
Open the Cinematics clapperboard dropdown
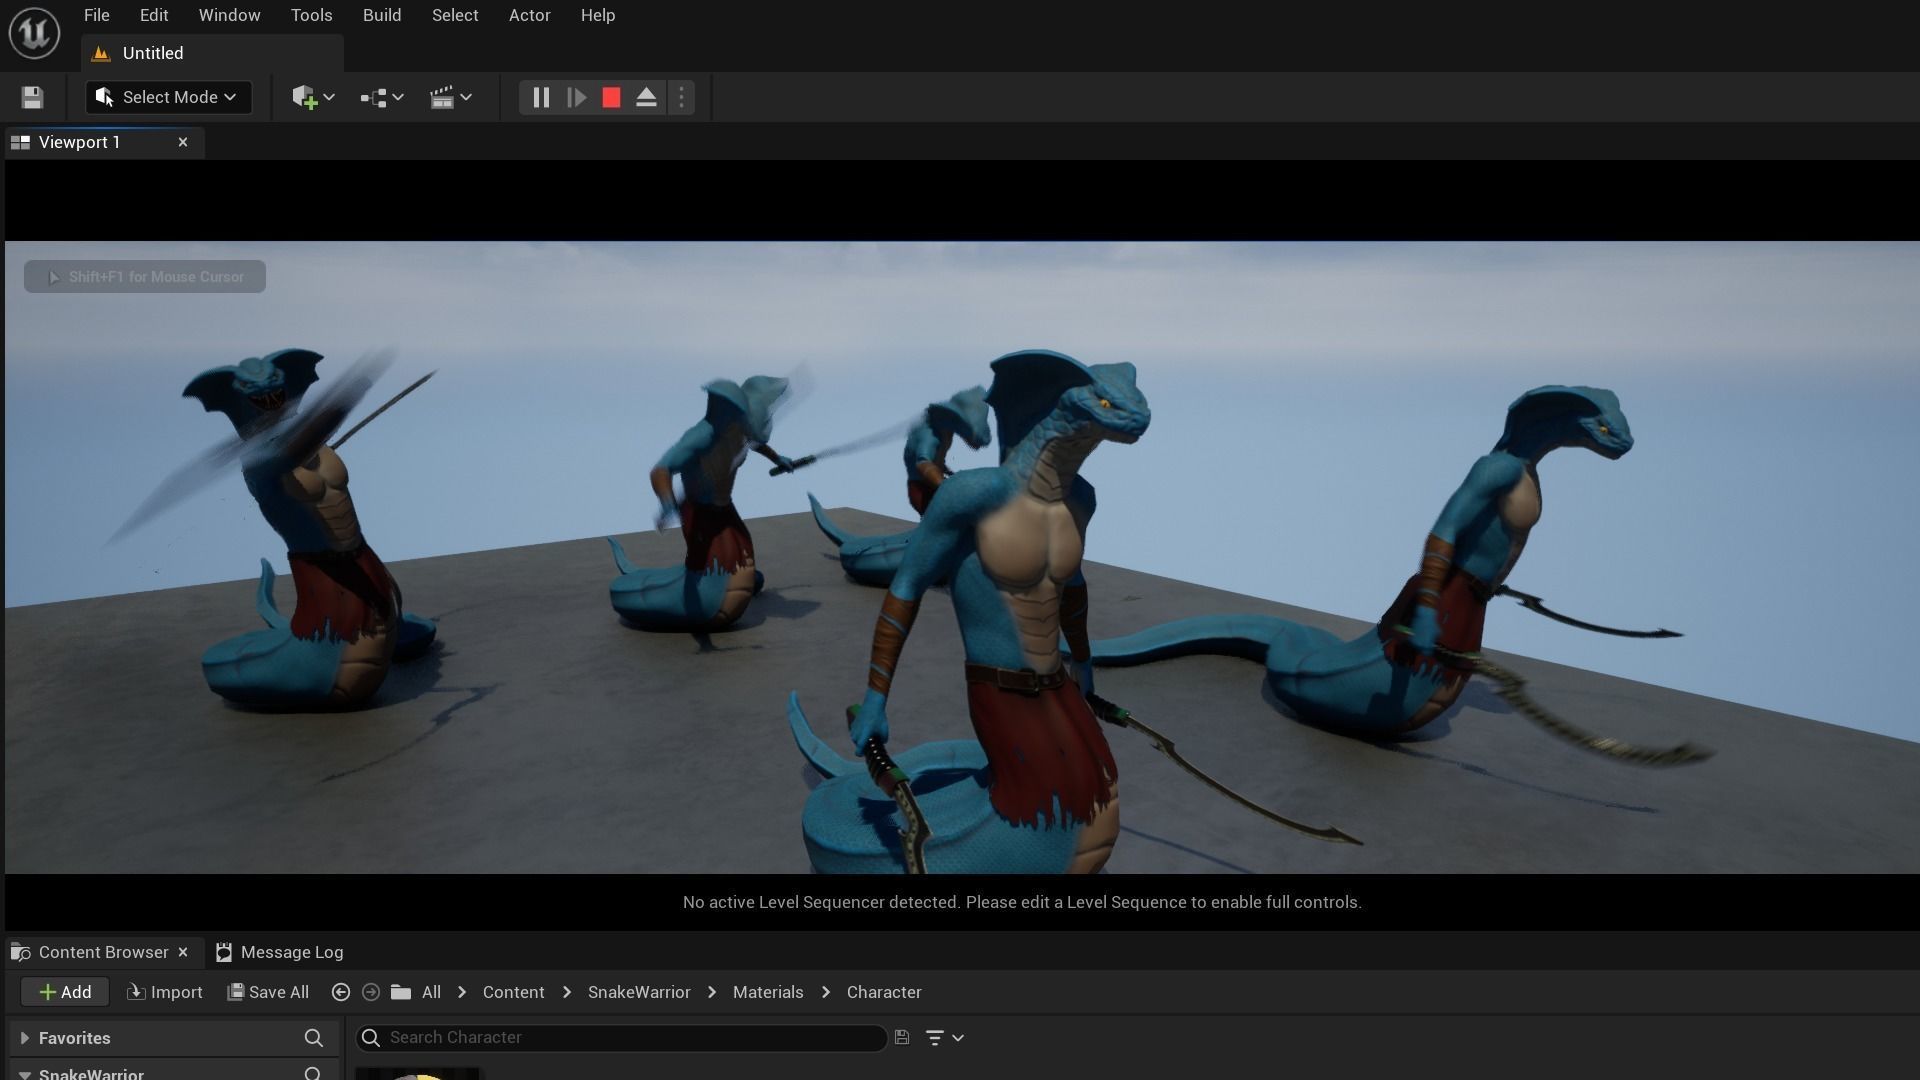[450, 97]
